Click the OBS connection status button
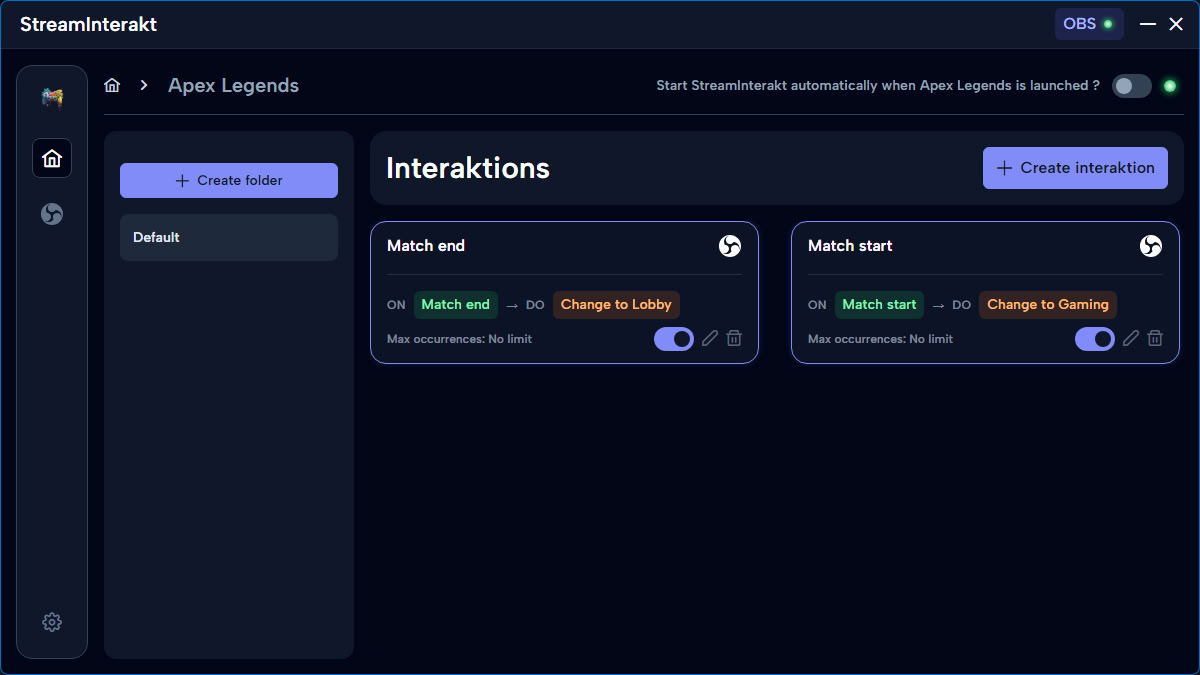1200x675 pixels. (1089, 24)
